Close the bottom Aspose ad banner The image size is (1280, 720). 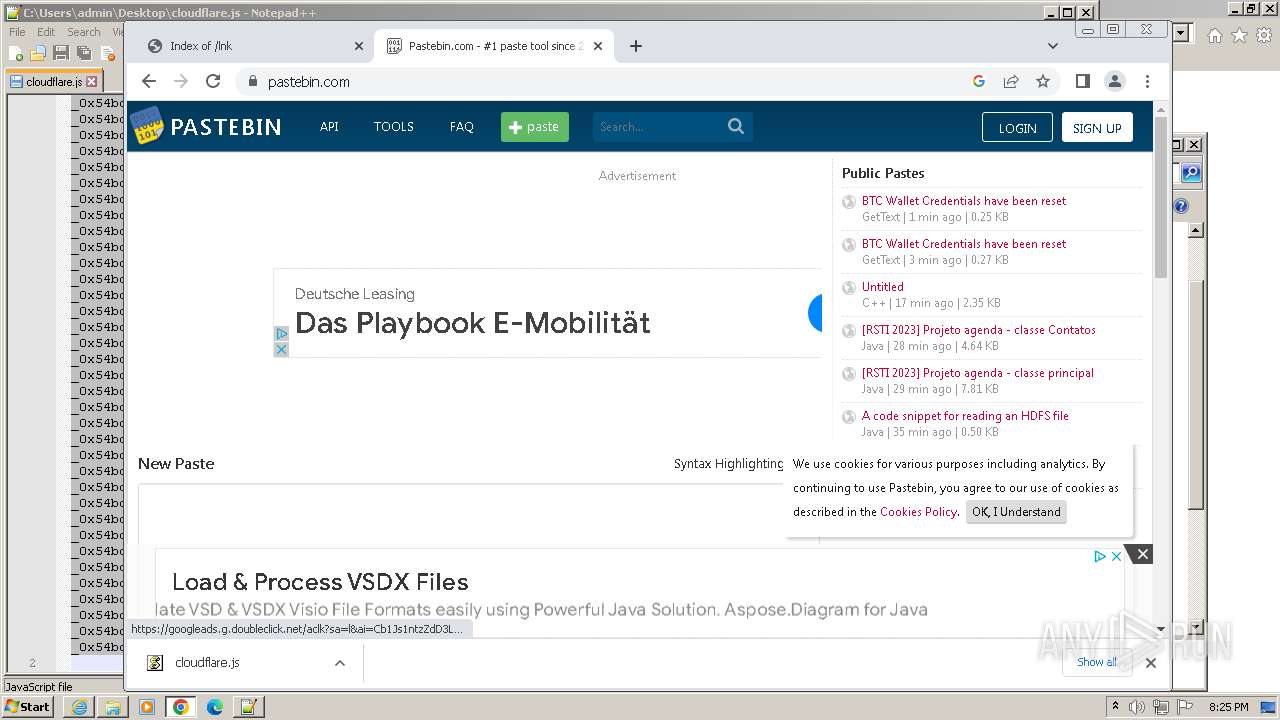1142,554
